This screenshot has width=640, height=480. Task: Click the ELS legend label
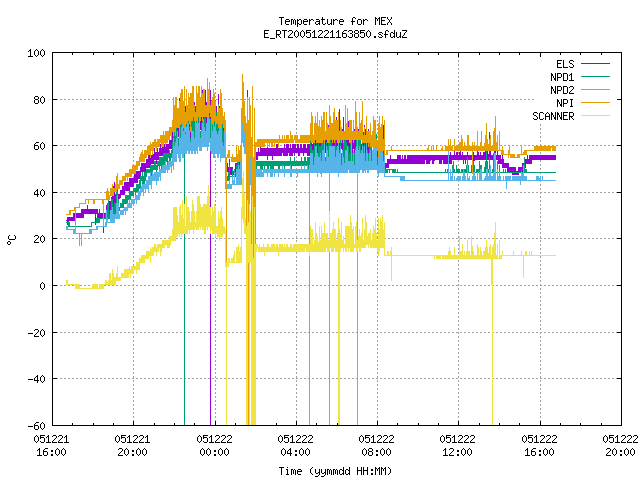click(x=565, y=64)
